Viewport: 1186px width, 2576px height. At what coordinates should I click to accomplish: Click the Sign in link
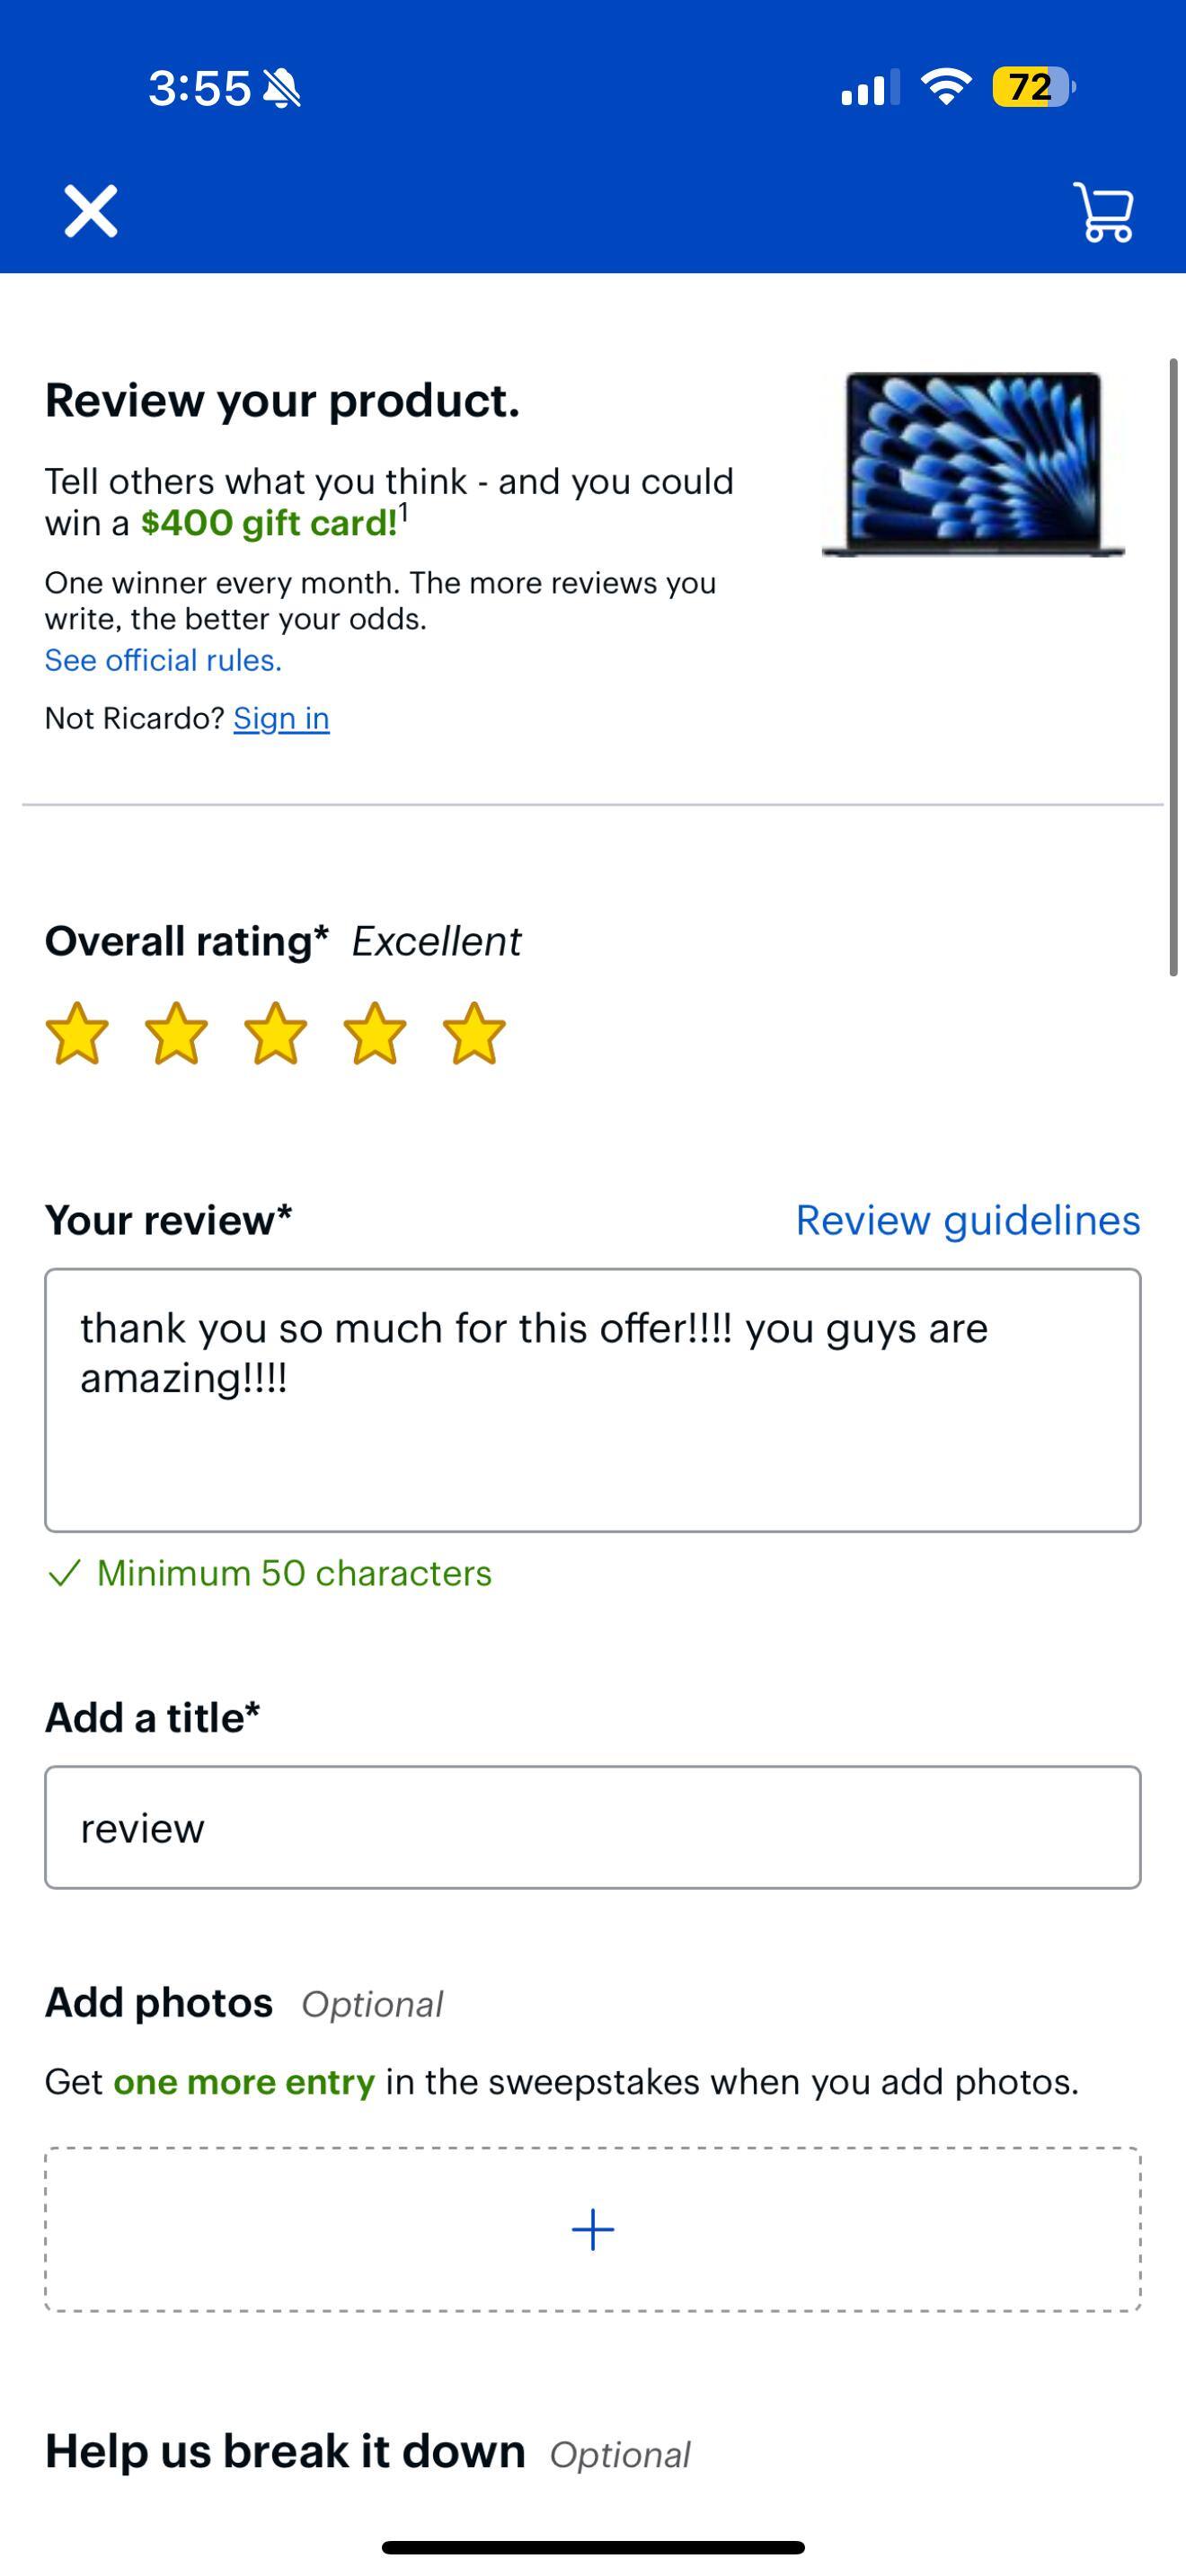point(281,717)
